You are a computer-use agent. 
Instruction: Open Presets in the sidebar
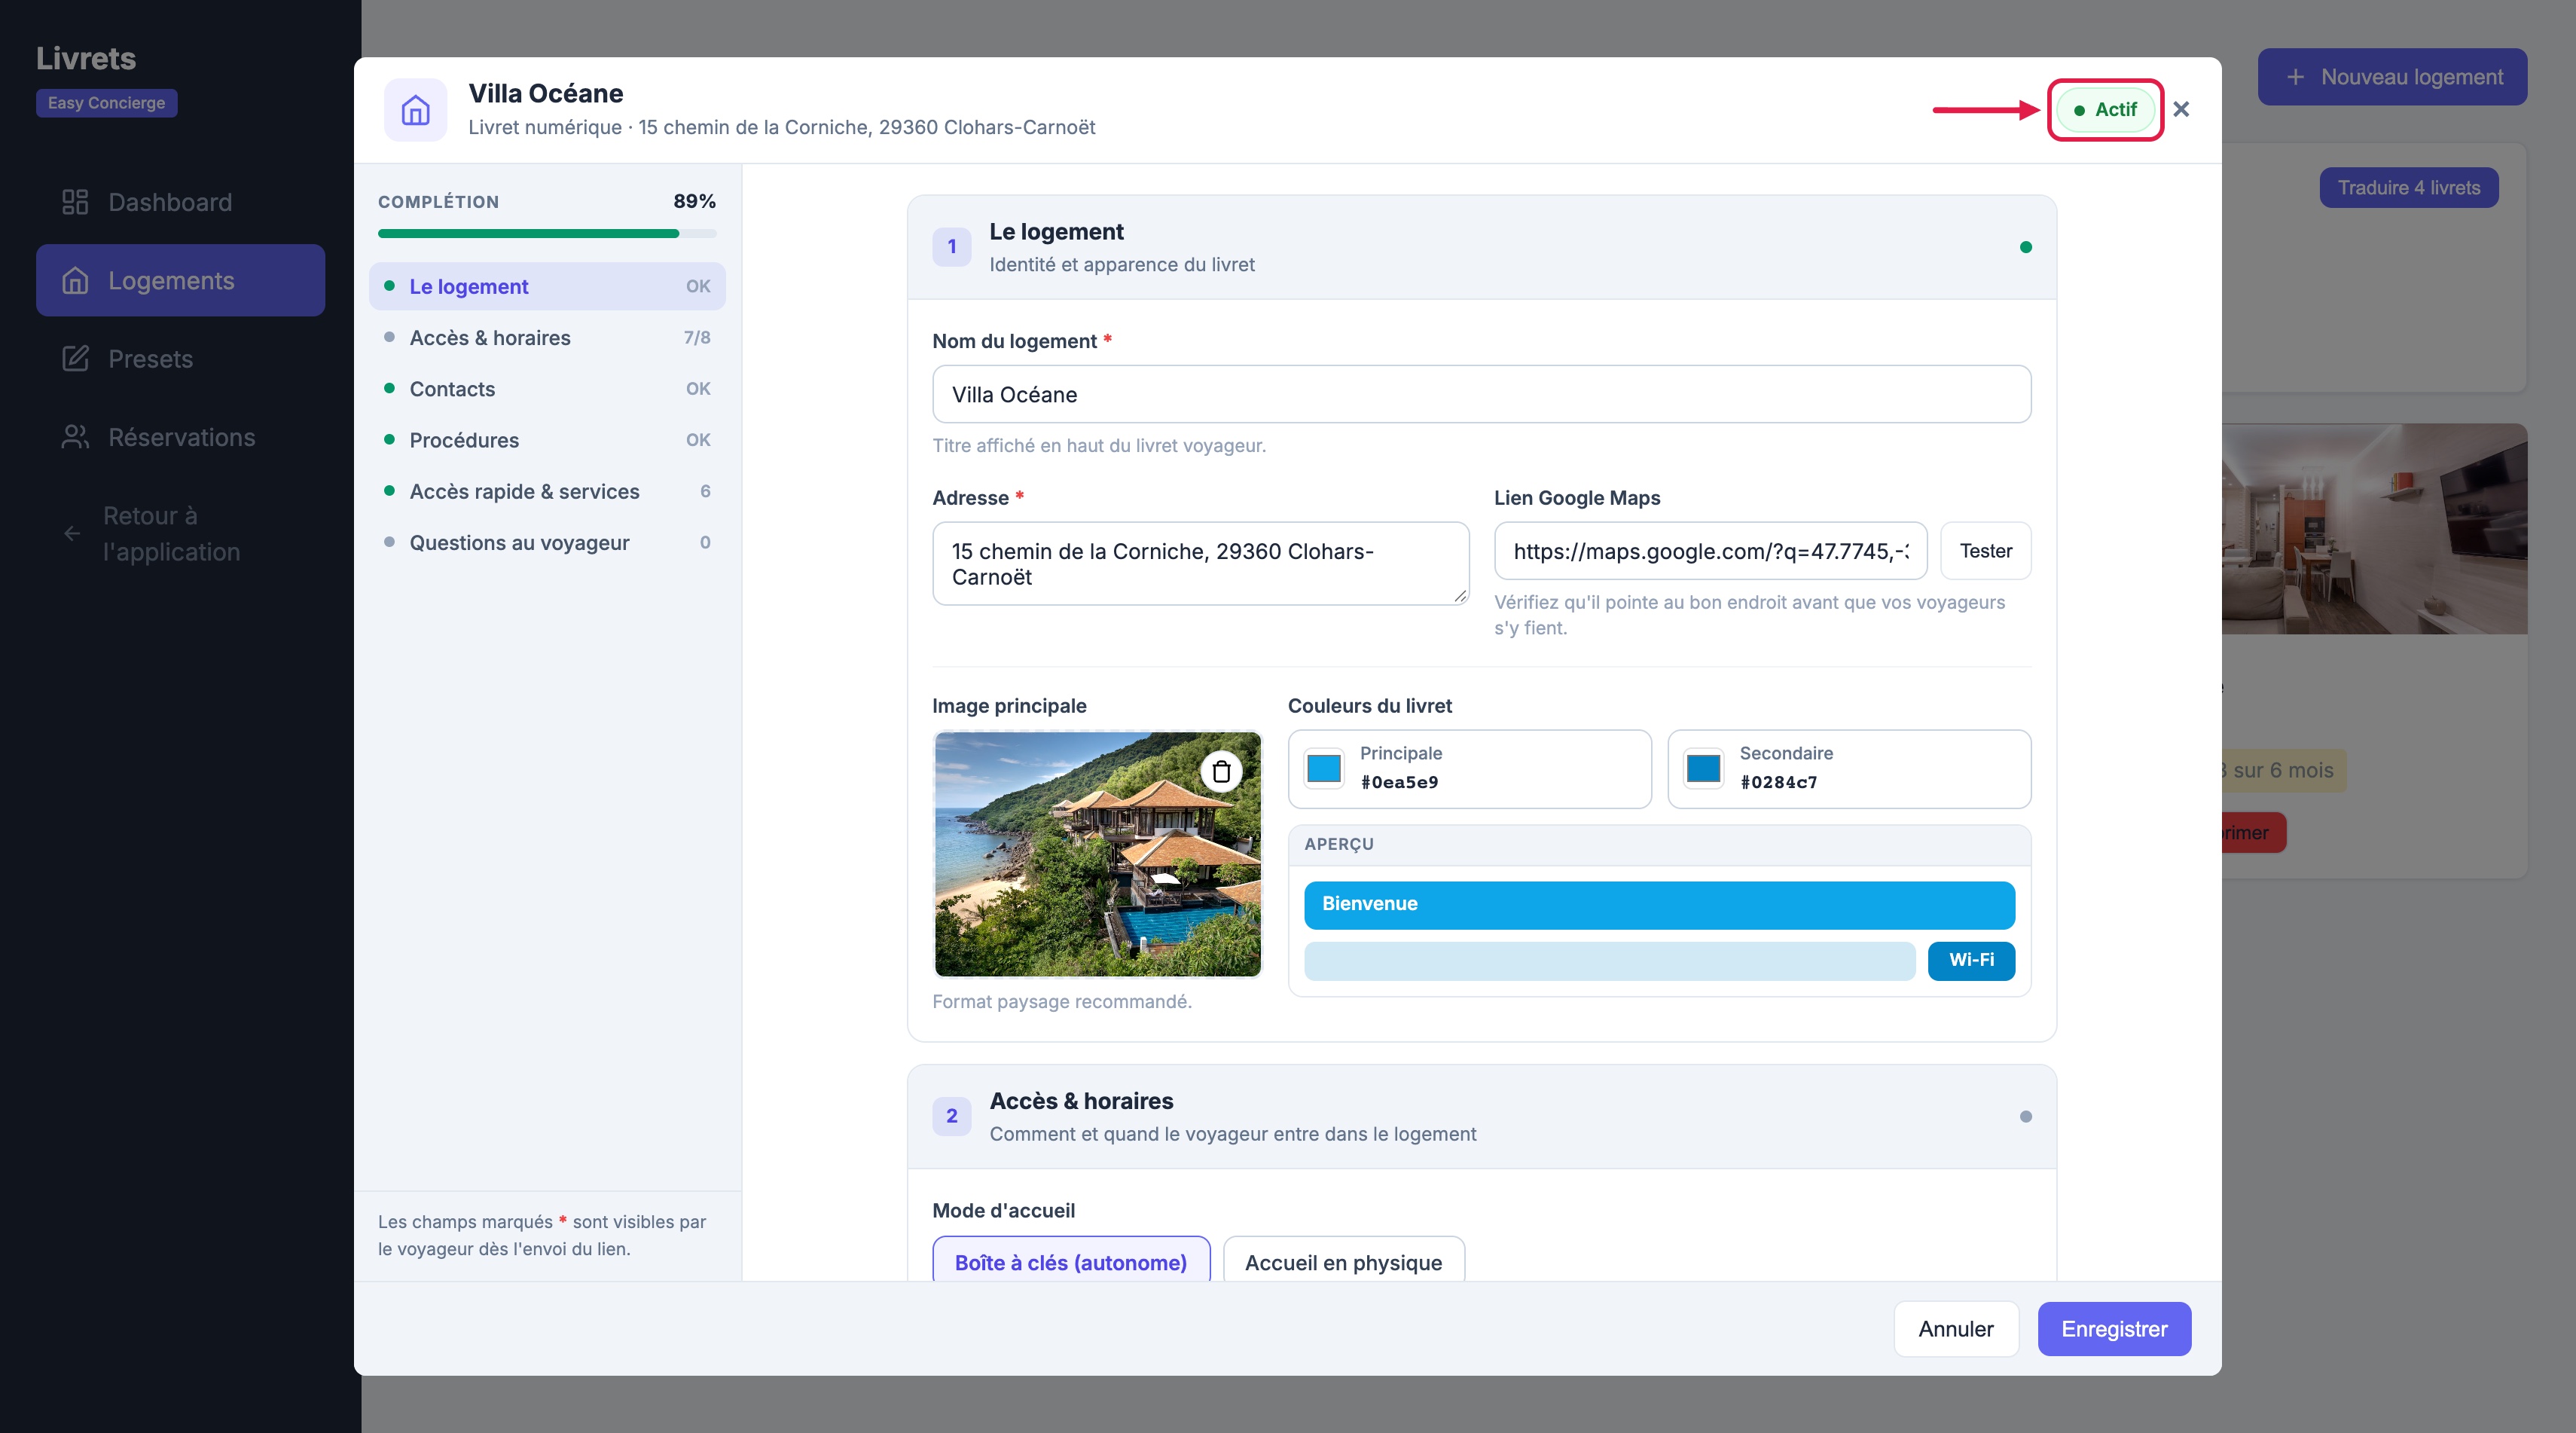tap(180, 359)
